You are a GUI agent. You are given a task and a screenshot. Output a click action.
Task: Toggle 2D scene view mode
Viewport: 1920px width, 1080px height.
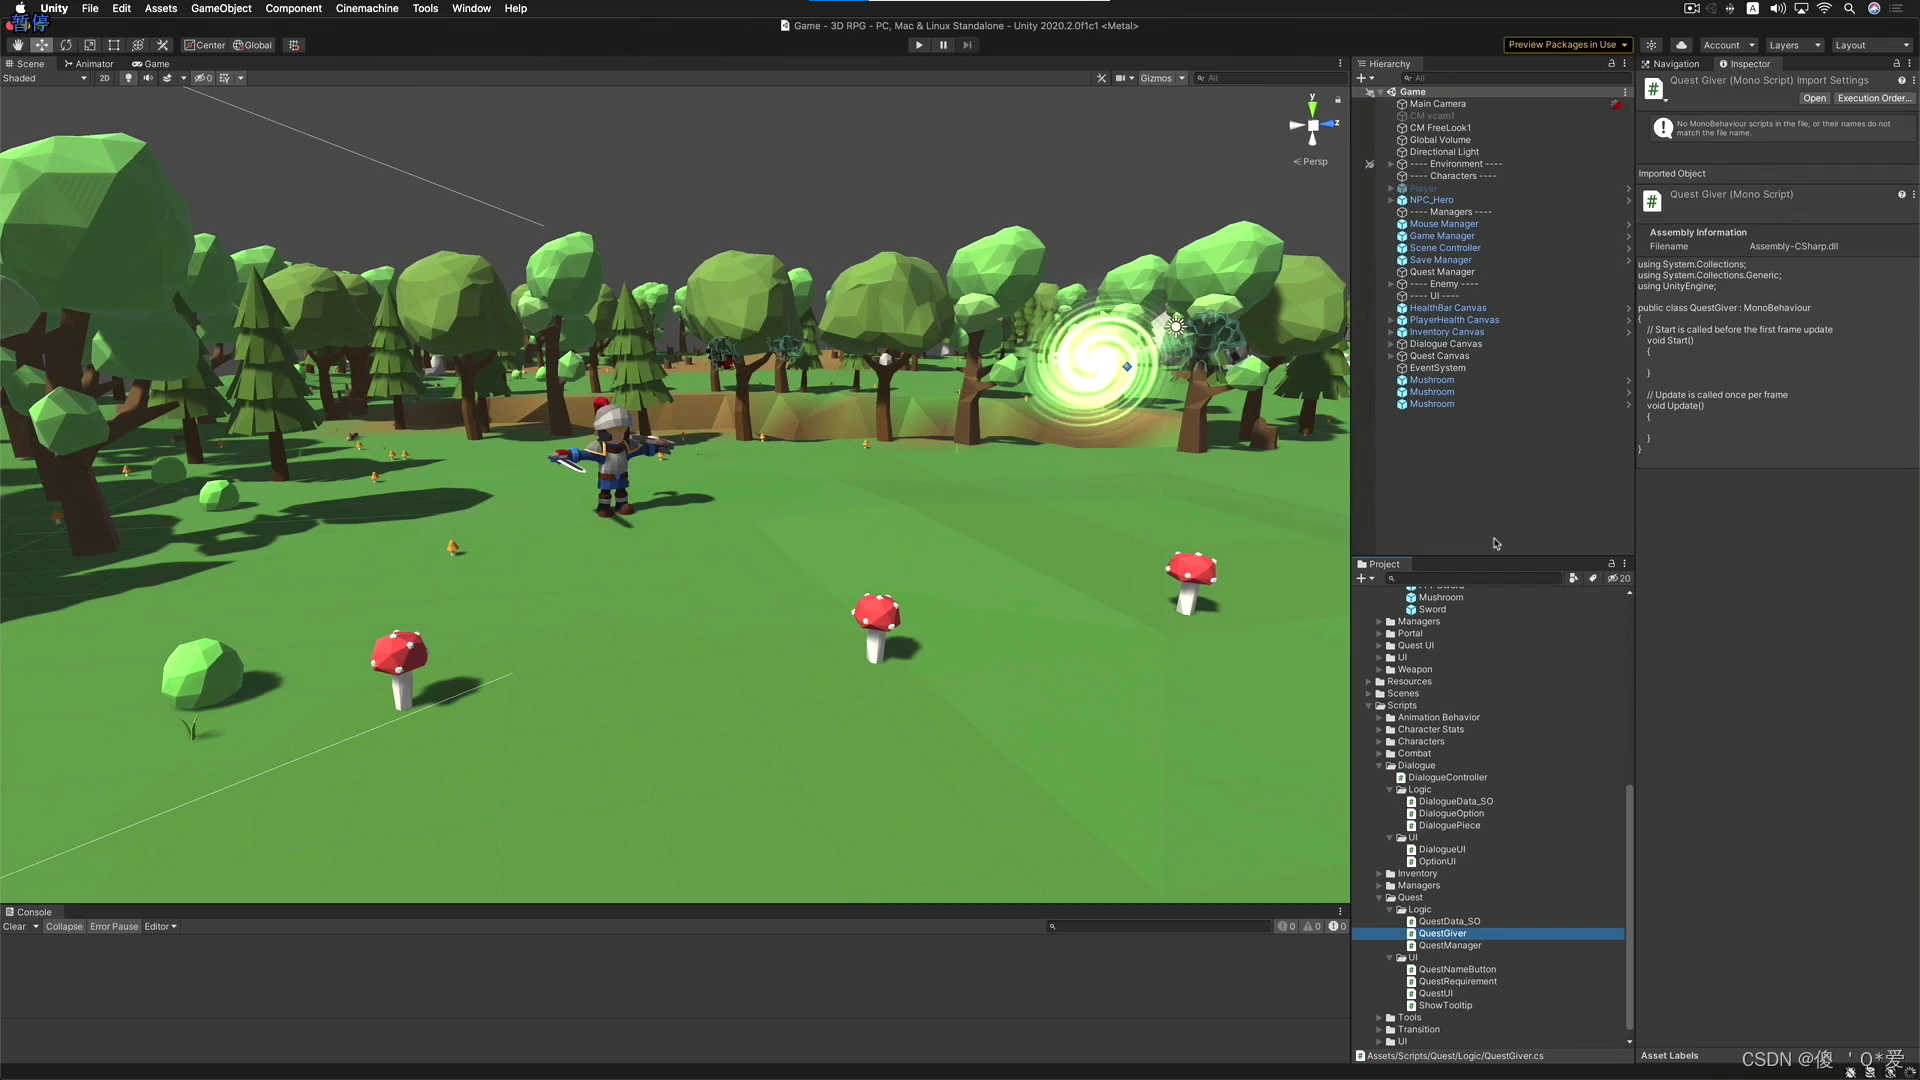click(104, 78)
